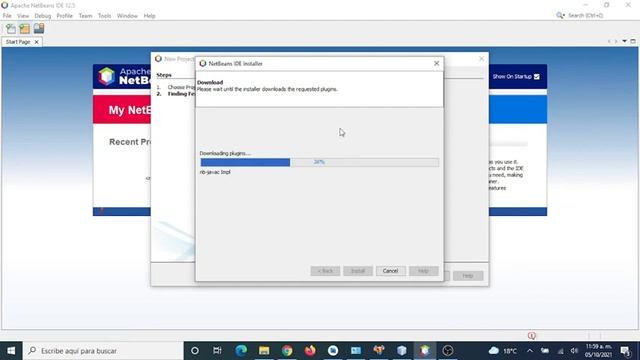Click the weather widget showing 18°C
Screen dimensions: 640x360
coord(503,351)
